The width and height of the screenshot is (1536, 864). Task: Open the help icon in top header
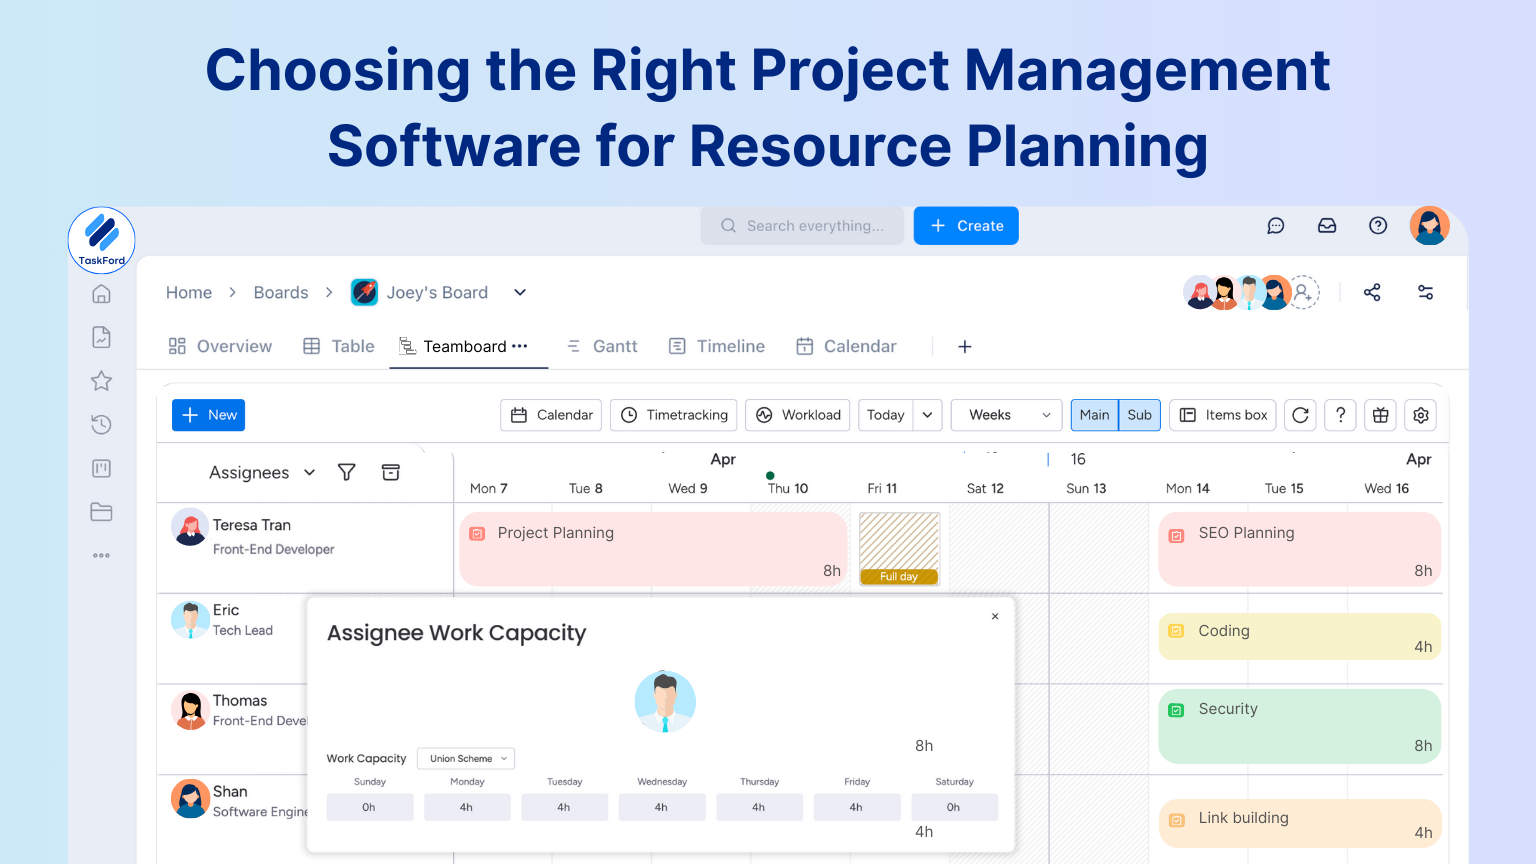coord(1378,226)
